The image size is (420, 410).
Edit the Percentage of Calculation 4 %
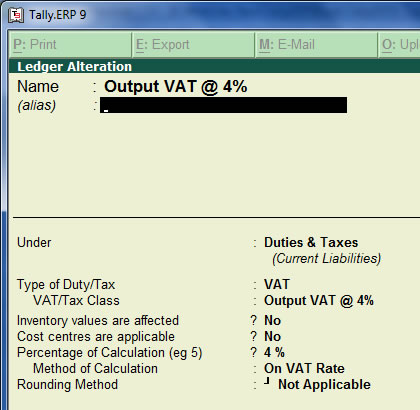(274, 352)
